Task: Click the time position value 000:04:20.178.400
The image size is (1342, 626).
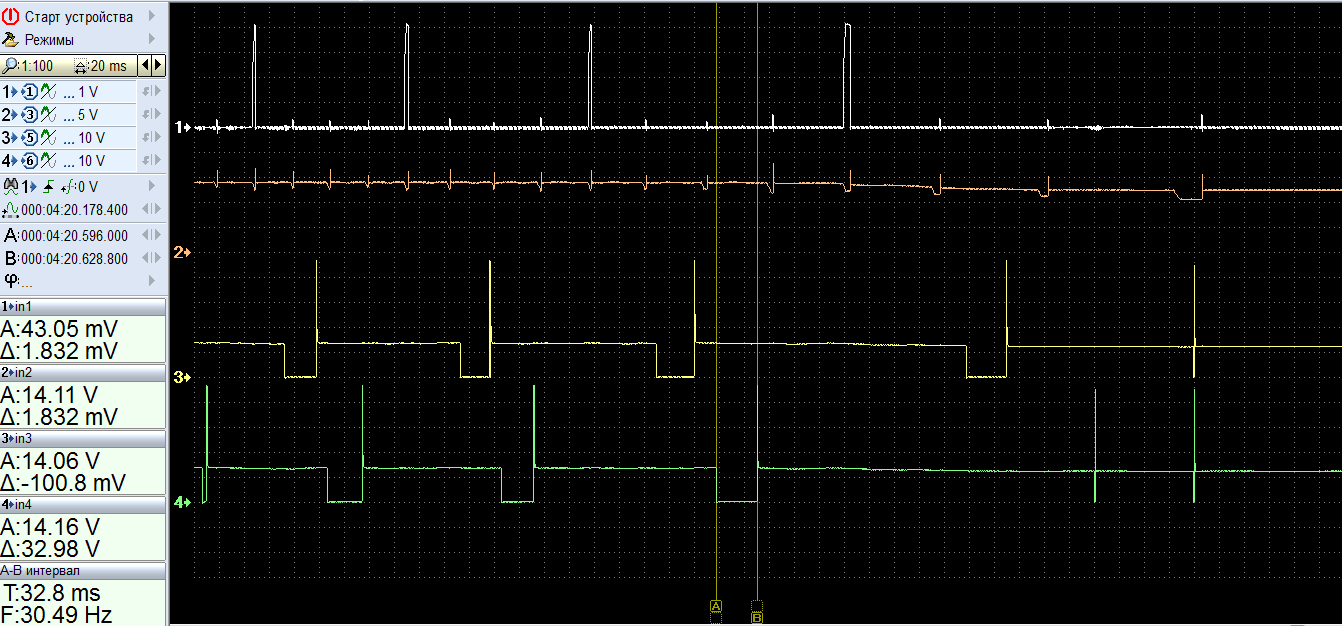Action: pos(75,210)
